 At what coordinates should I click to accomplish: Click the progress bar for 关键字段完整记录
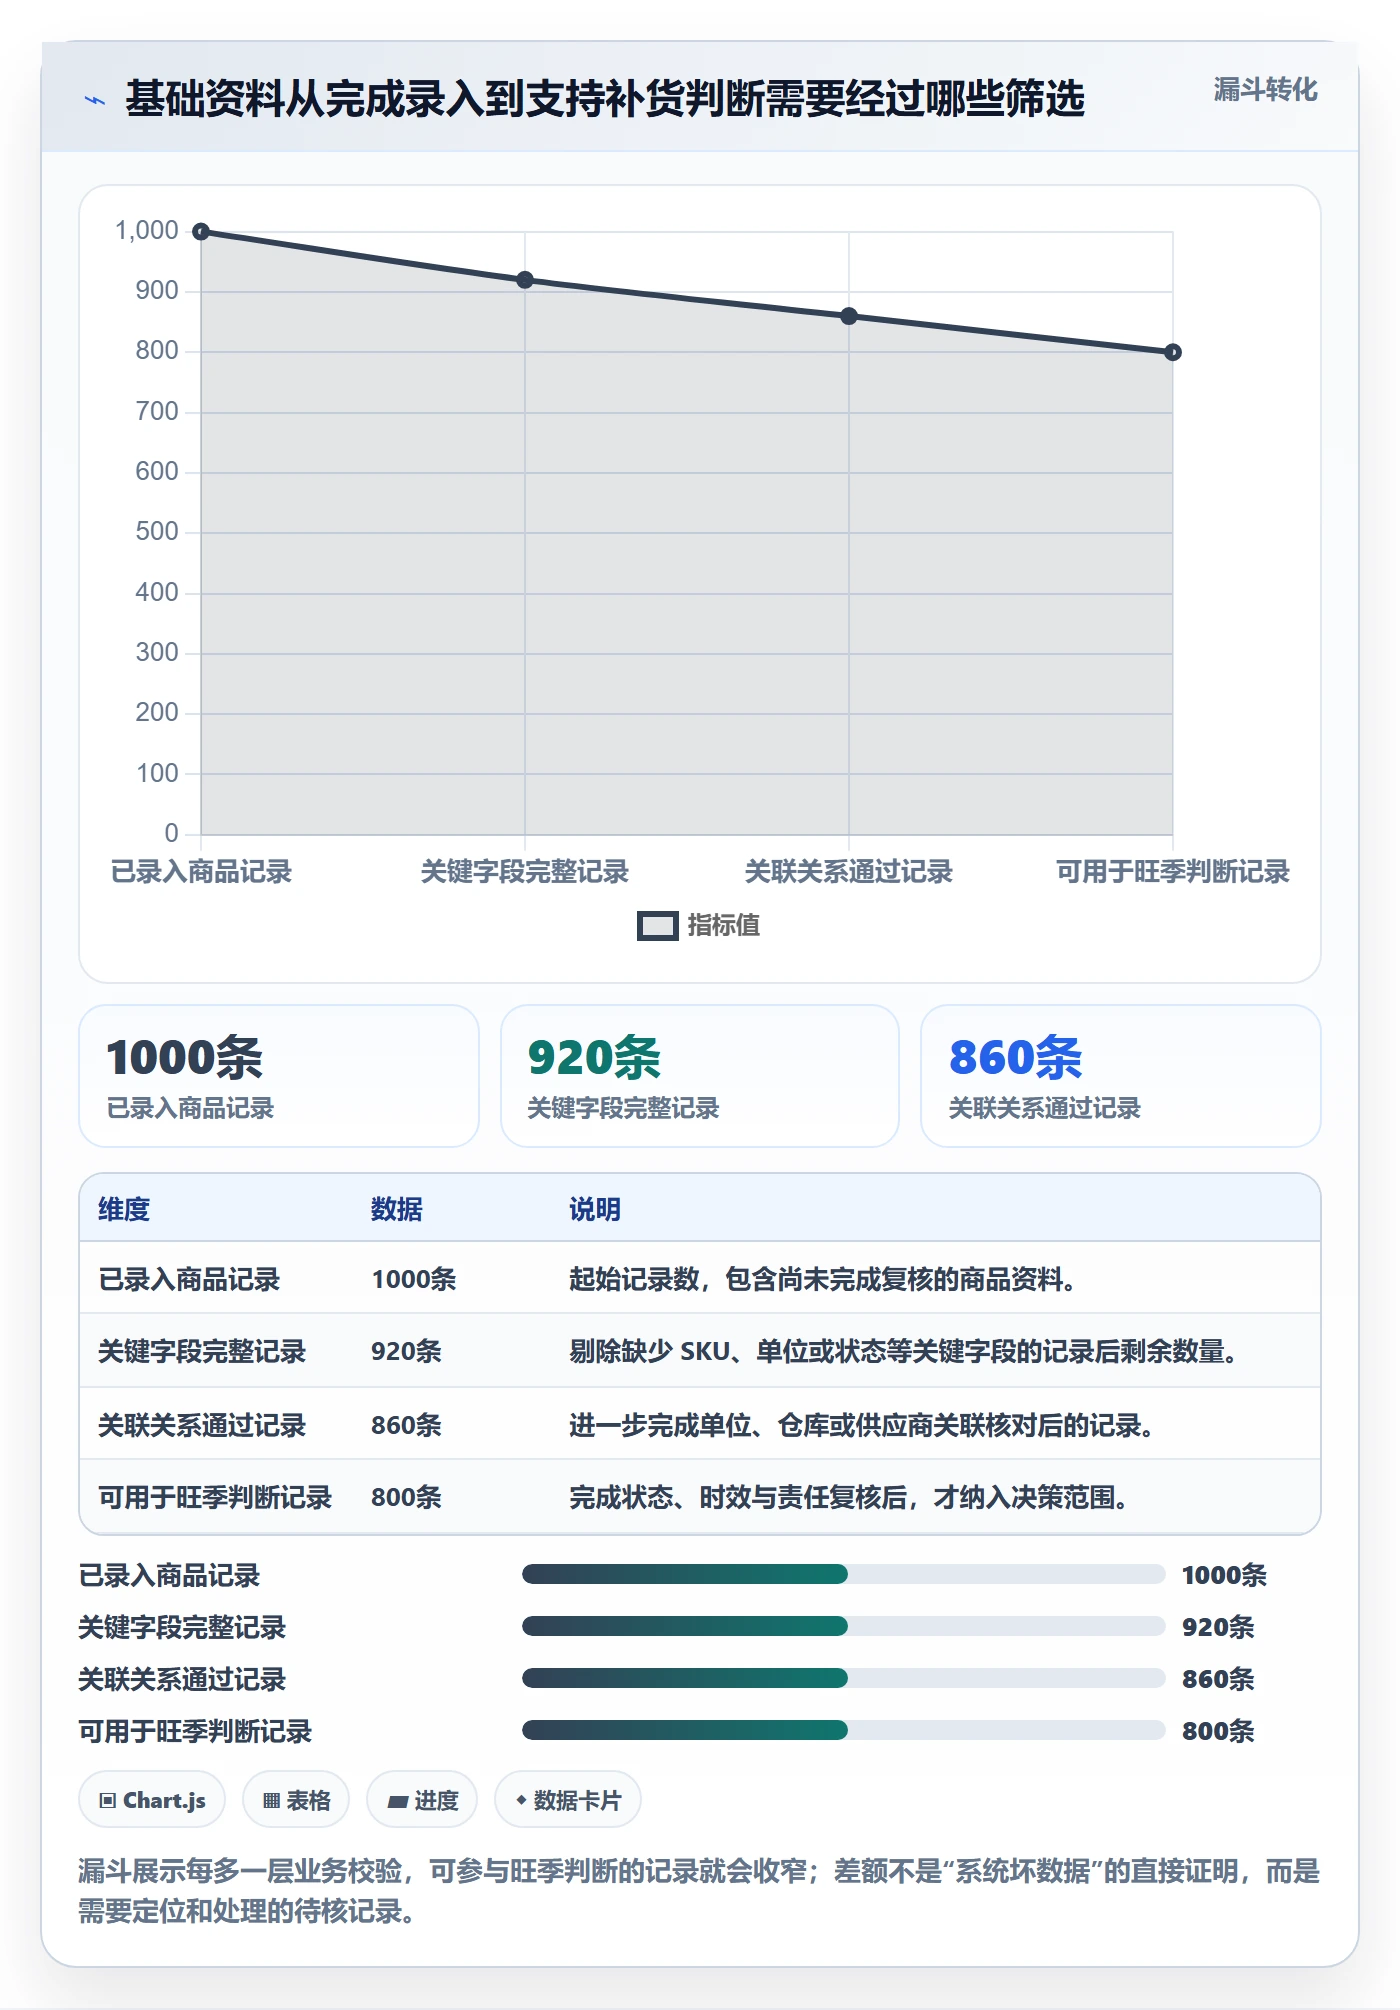tap(843, 1626)
